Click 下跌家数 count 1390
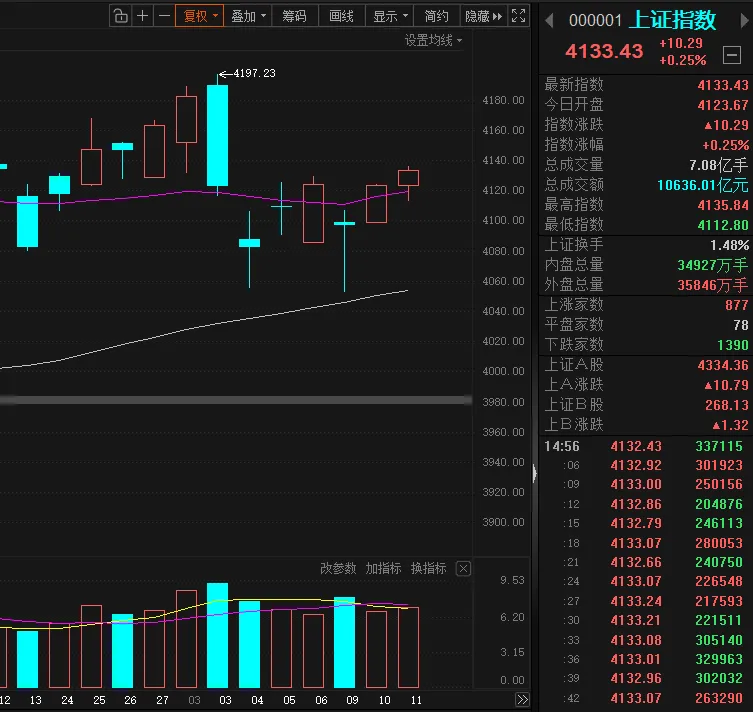753x712 pixels. (733, 345)
